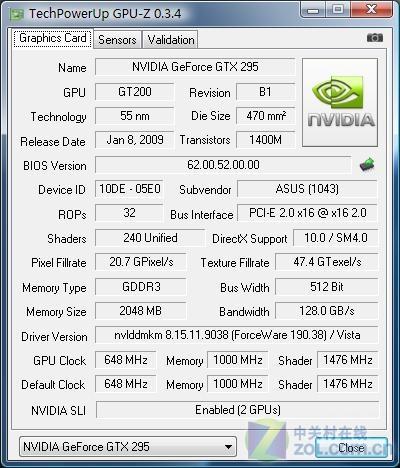
Task: Click the Bus Interface PCI-E field
Action: (307, 213)
